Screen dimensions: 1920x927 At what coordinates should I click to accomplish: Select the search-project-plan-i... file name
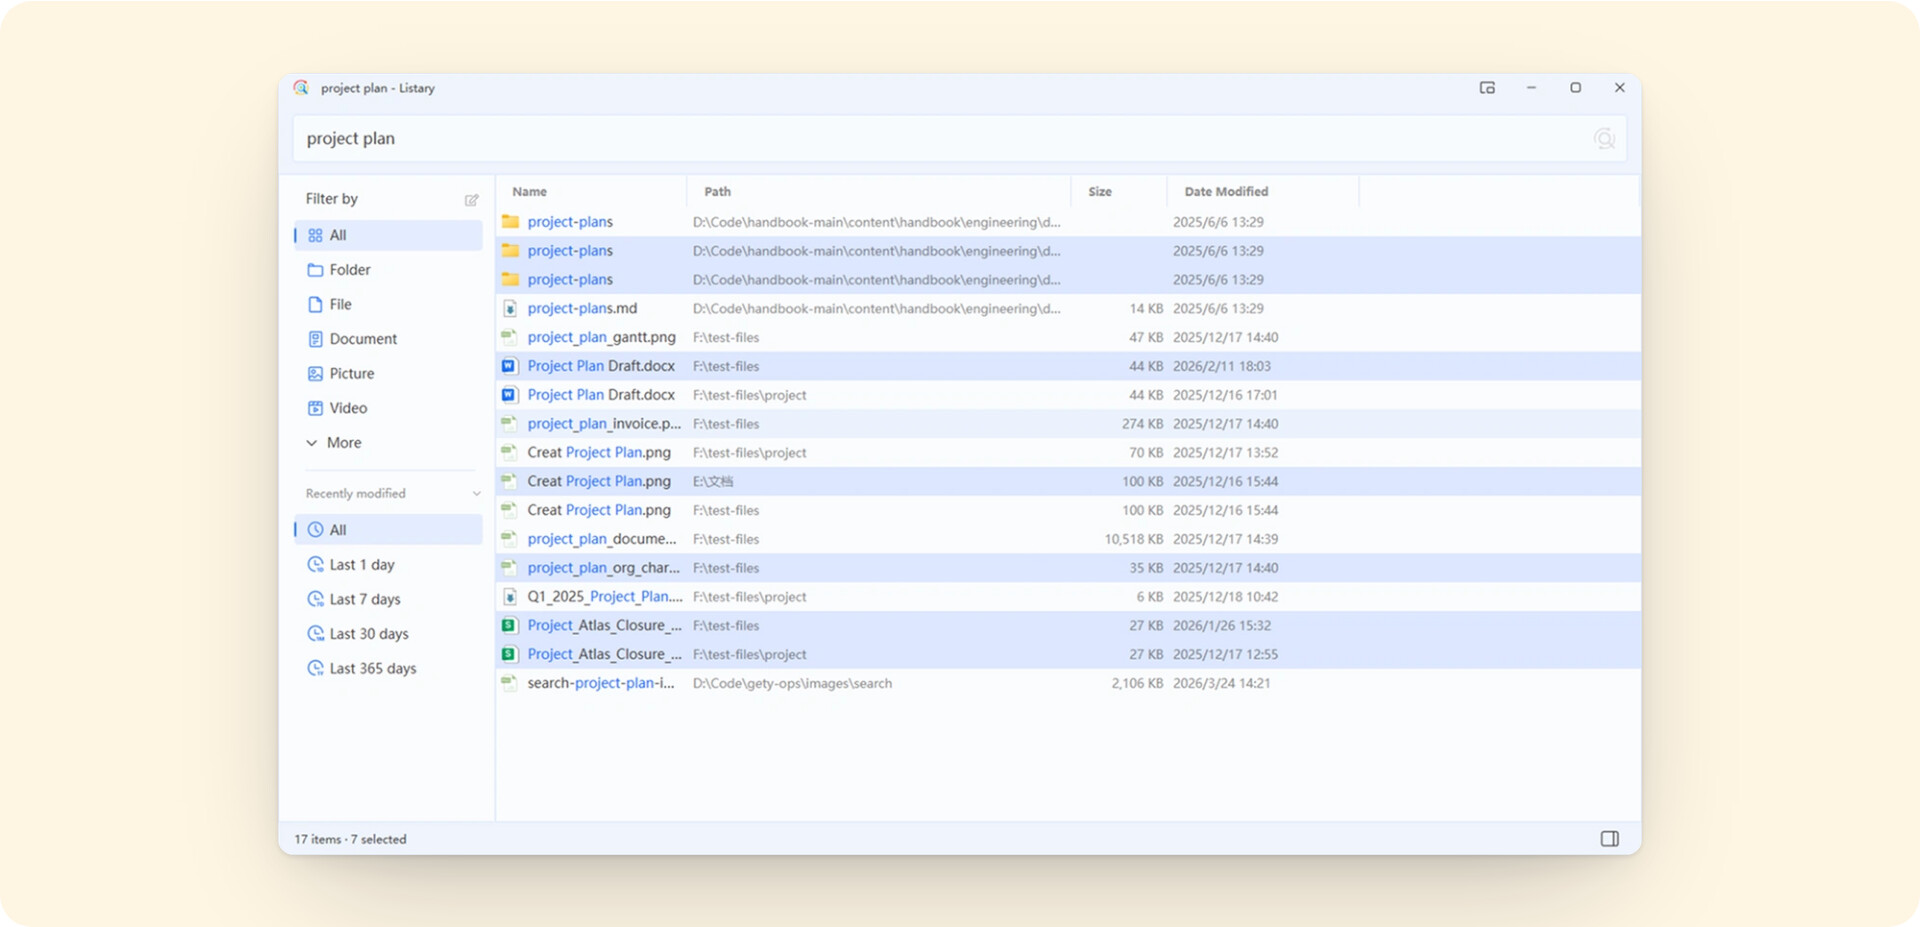click(x=601, y=683)
